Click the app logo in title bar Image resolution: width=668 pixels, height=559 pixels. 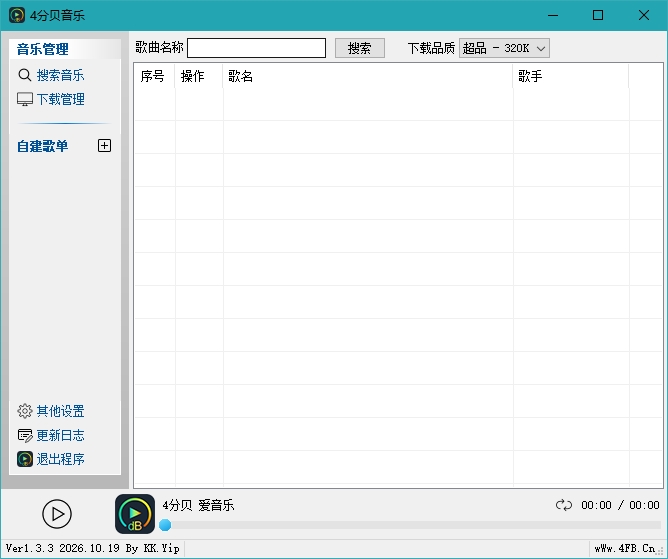pos(17,15)
